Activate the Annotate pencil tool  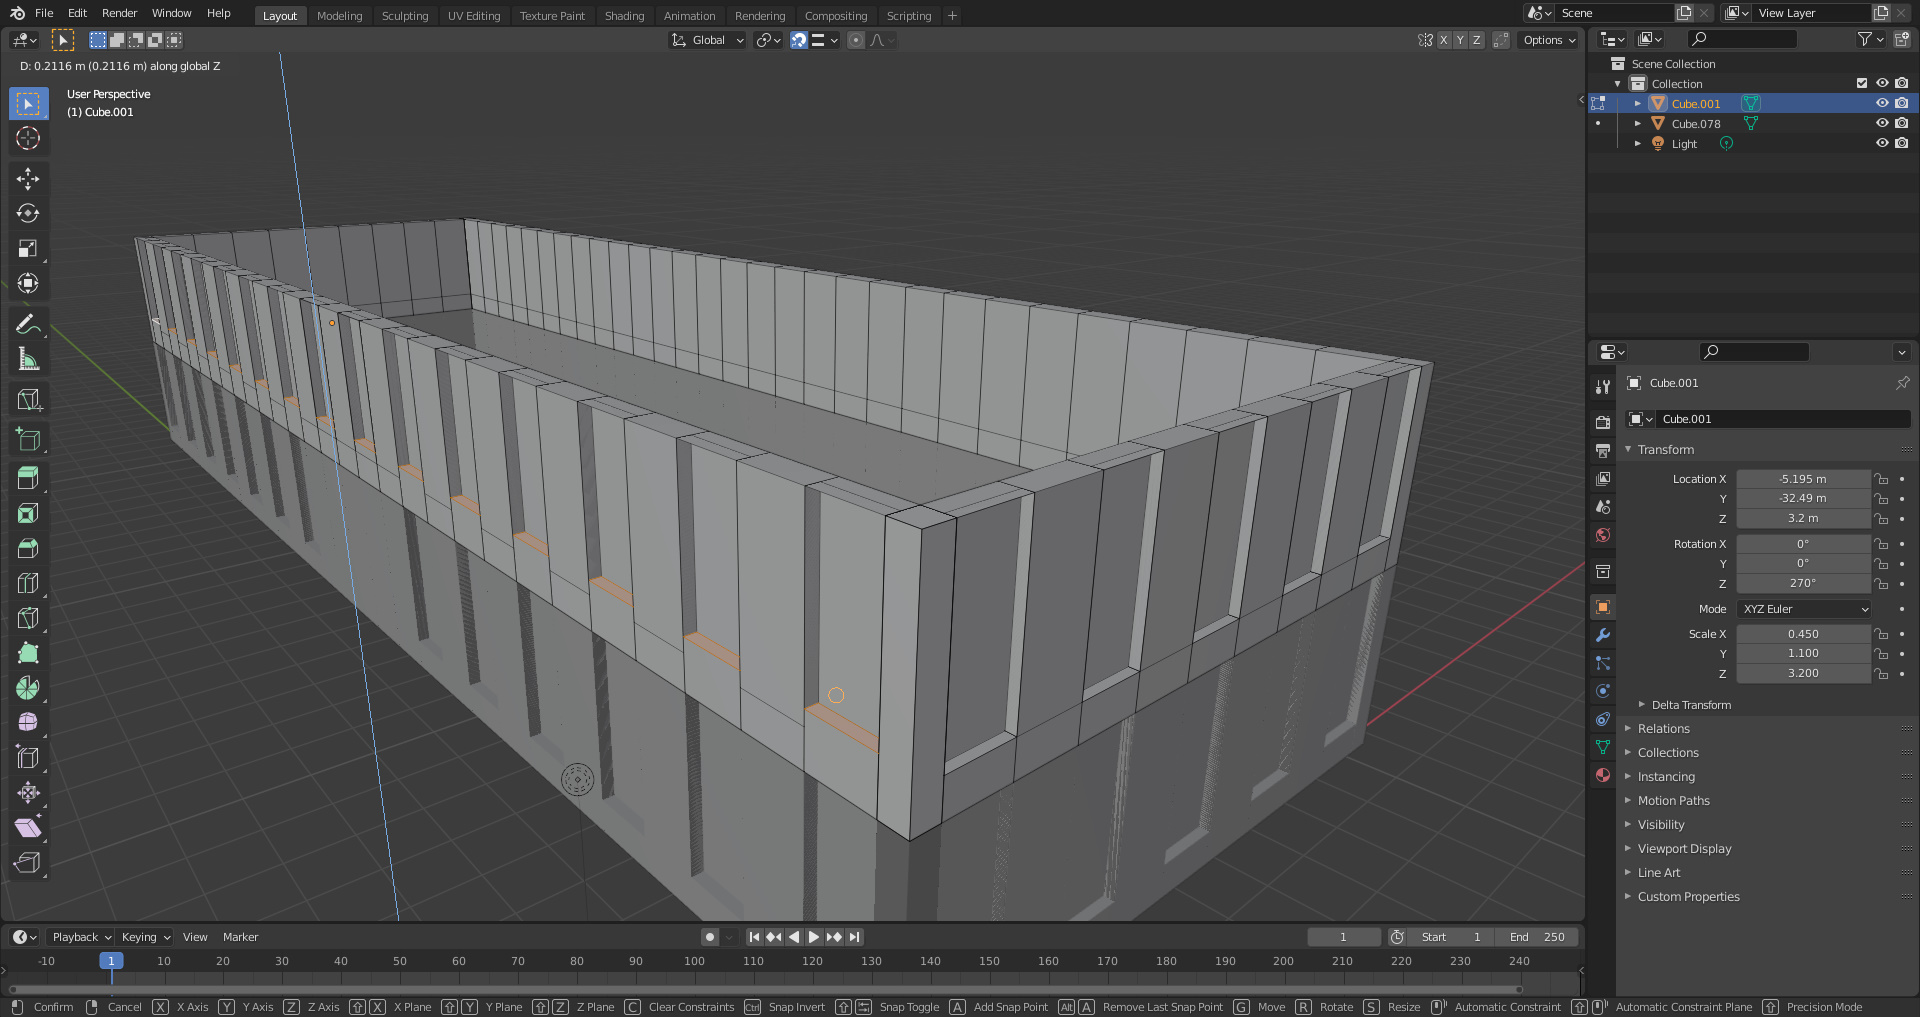[28, 324]
